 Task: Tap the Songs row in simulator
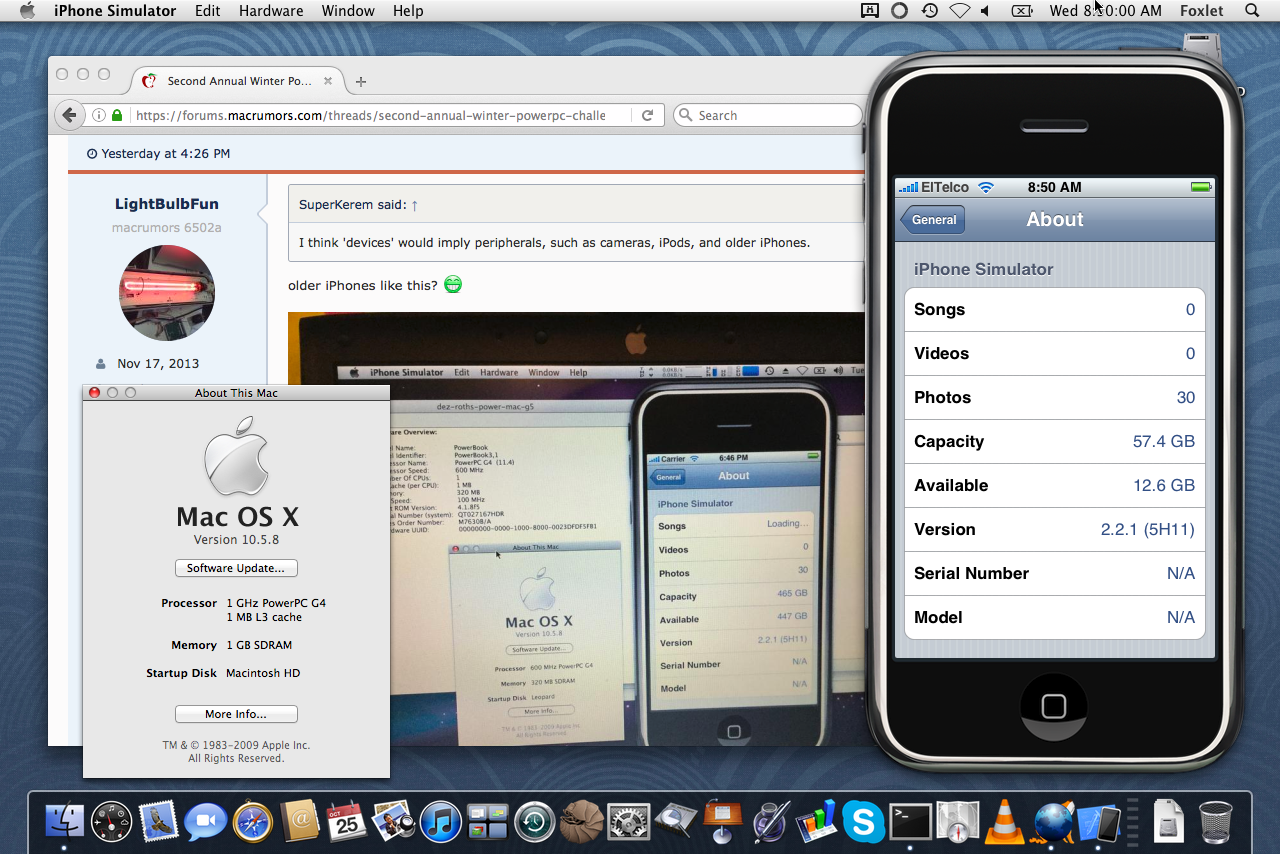tap(1054, 310)
